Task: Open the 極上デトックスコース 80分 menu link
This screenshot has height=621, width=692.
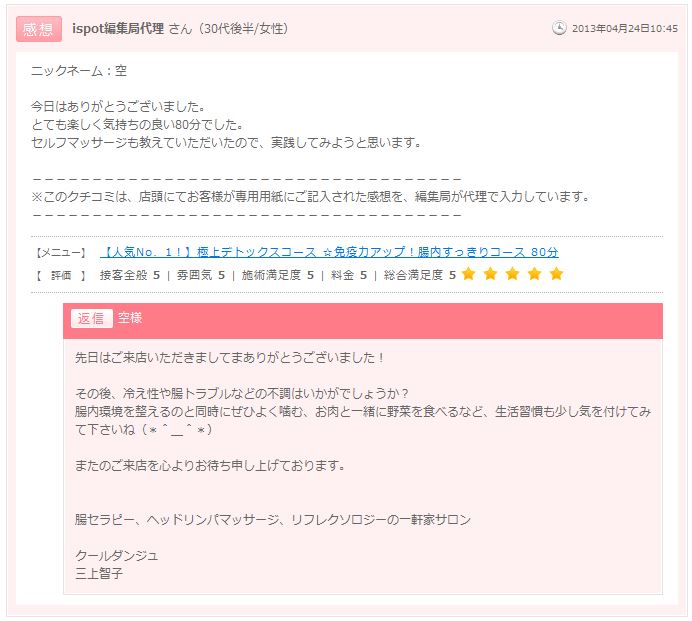Action: click(x=329, y=252)
